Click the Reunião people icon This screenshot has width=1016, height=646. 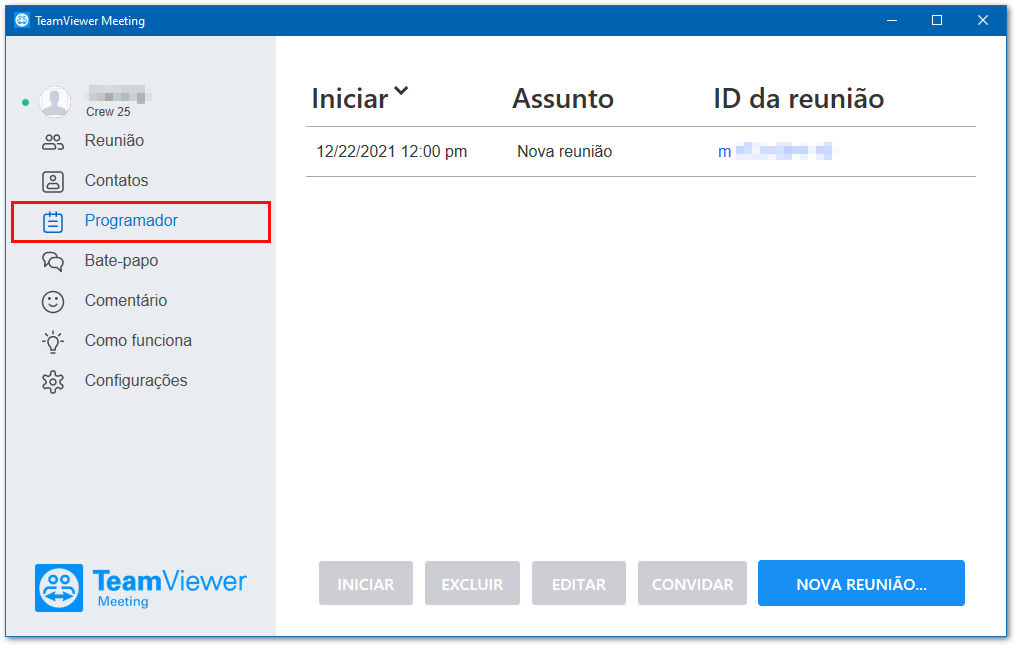[52, 142]
